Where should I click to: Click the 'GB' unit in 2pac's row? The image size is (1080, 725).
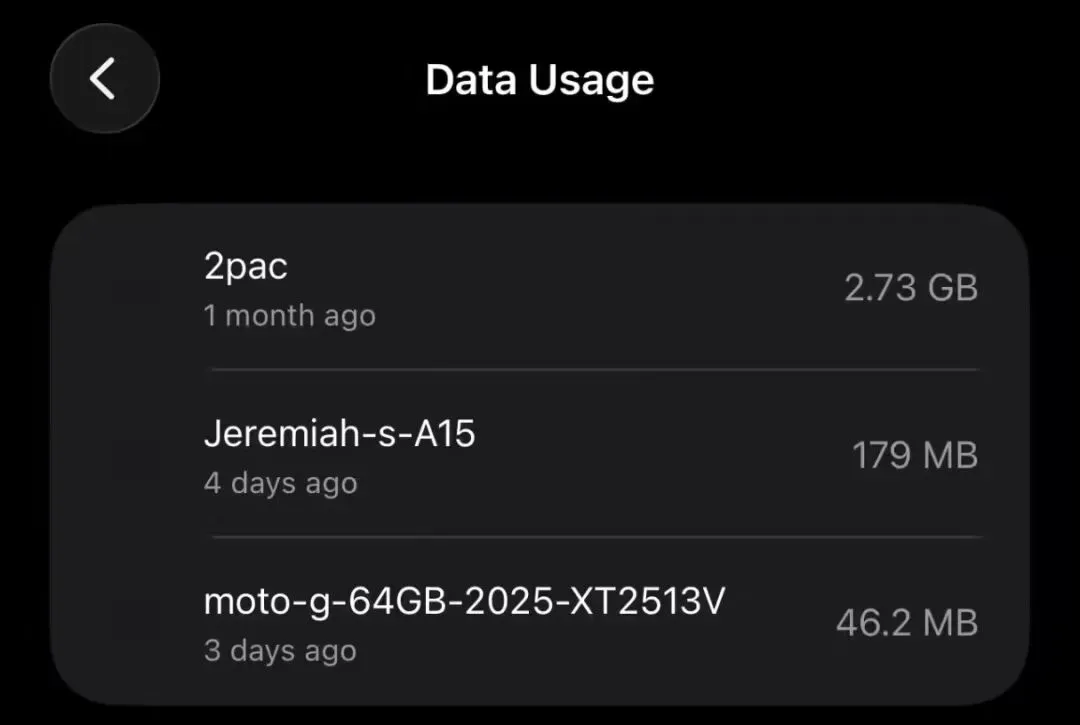tap(952, 288)
